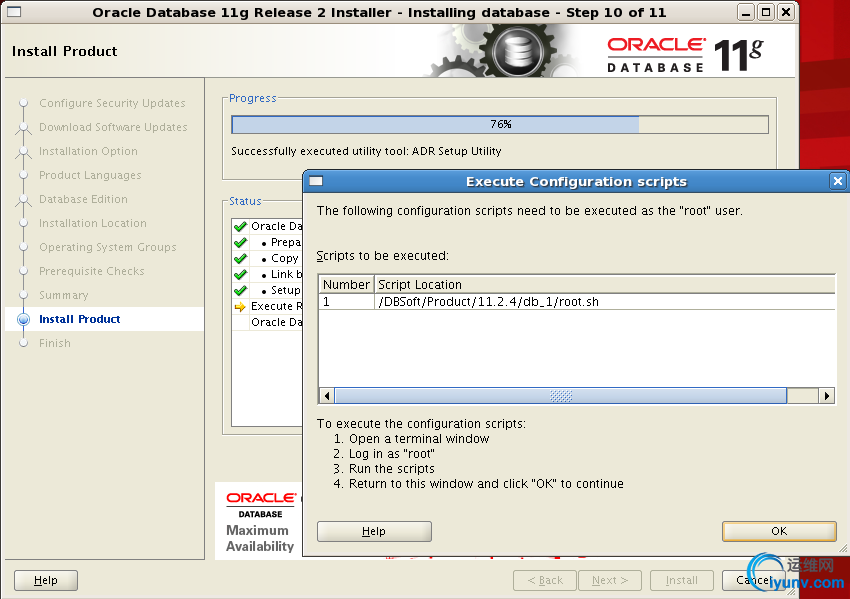Open the dialog's window menu icon
Screen dimensions: 850x599
(x=316, y=181)
